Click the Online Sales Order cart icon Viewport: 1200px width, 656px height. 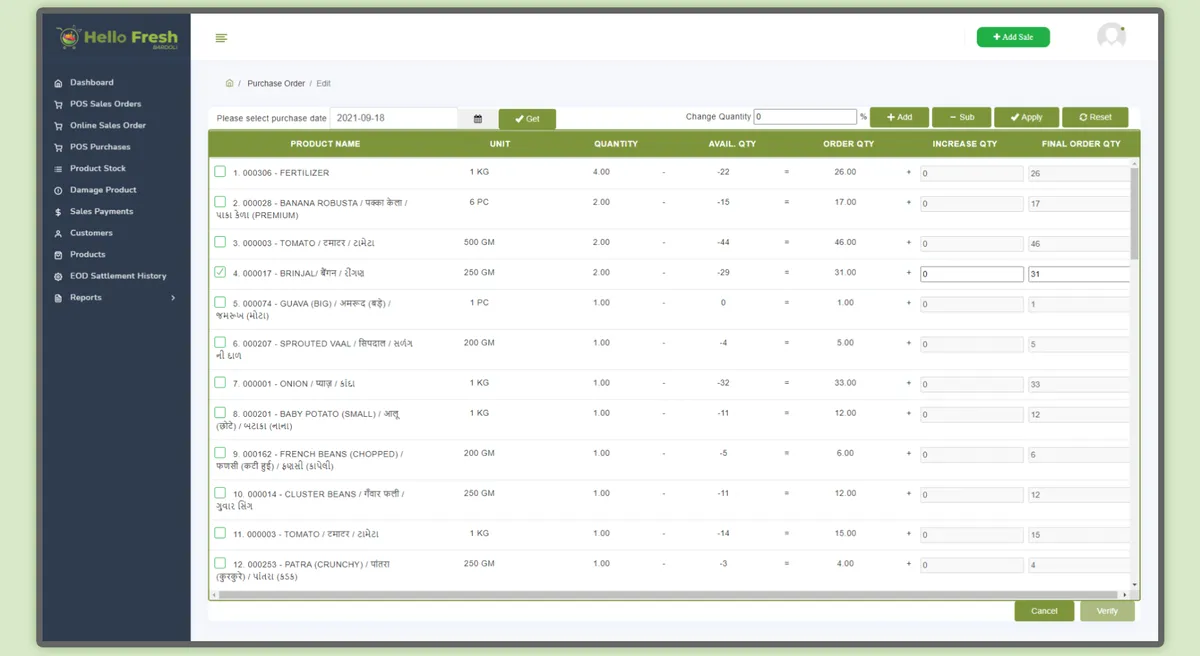[59, 126]
